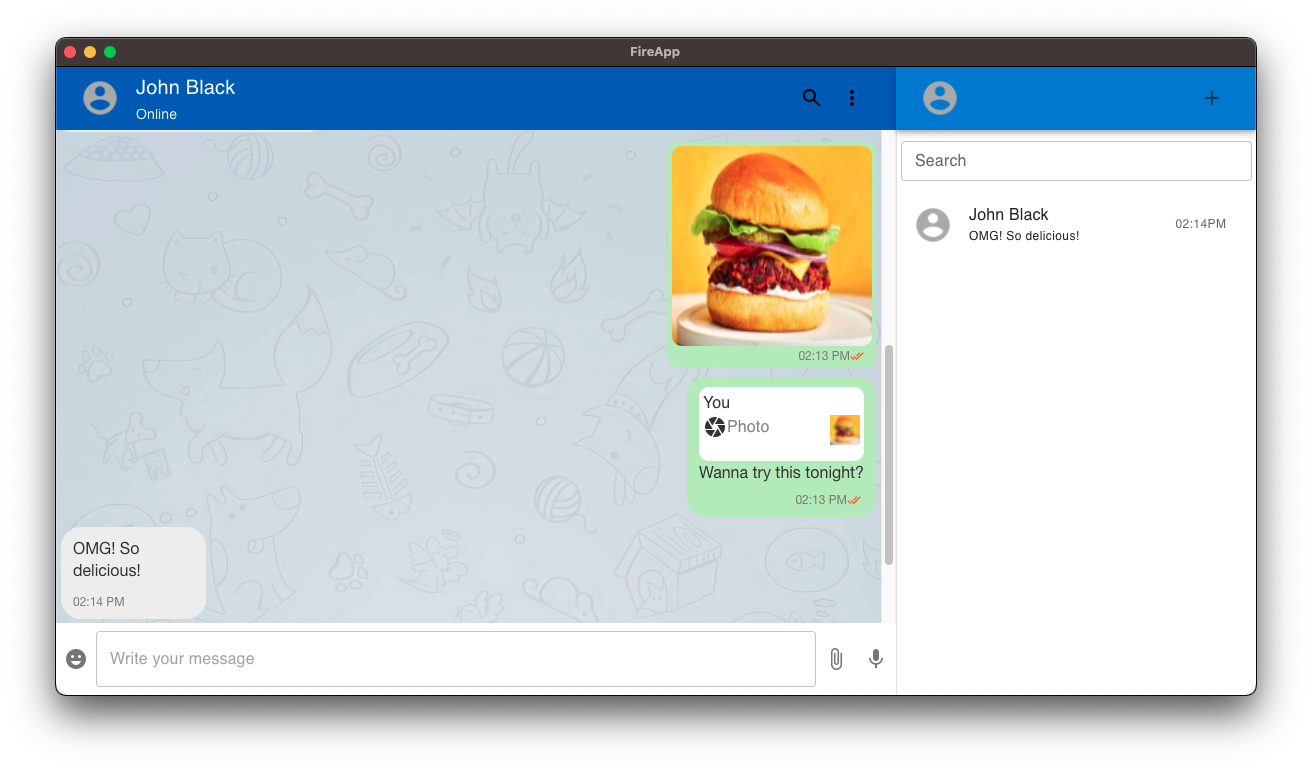The image size is (1312, 769).
Task: Record a voice message with the microphone icon
Action: pos(876,658)
